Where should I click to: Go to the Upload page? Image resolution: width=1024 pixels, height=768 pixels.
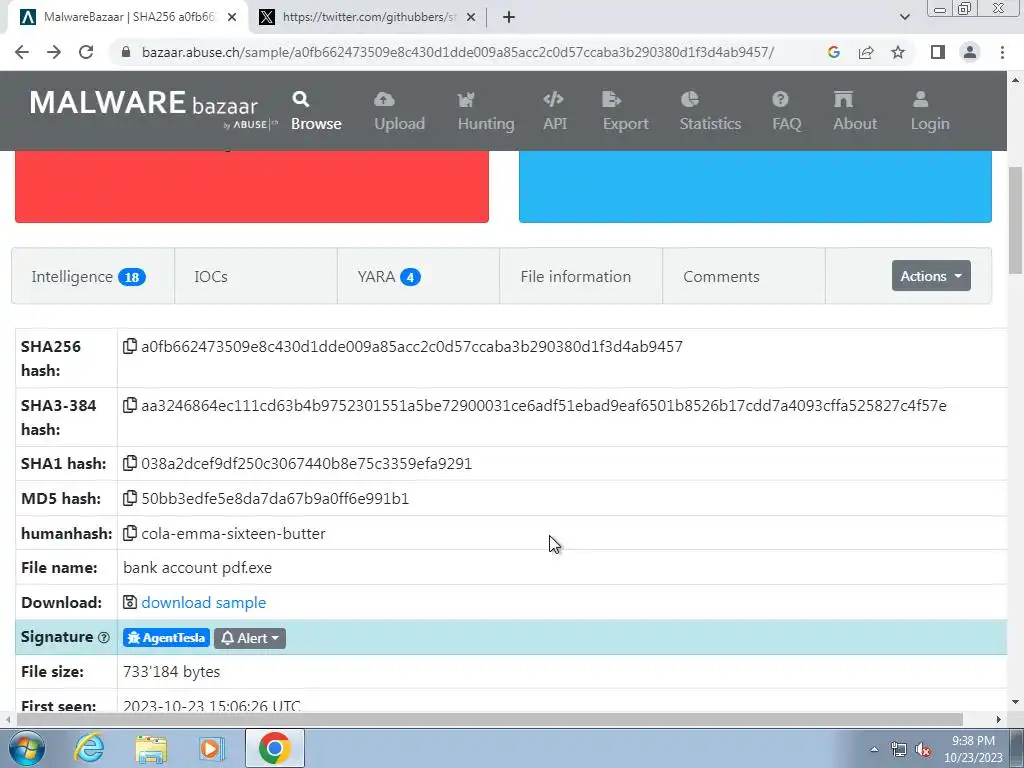click(x=399, y=111)
